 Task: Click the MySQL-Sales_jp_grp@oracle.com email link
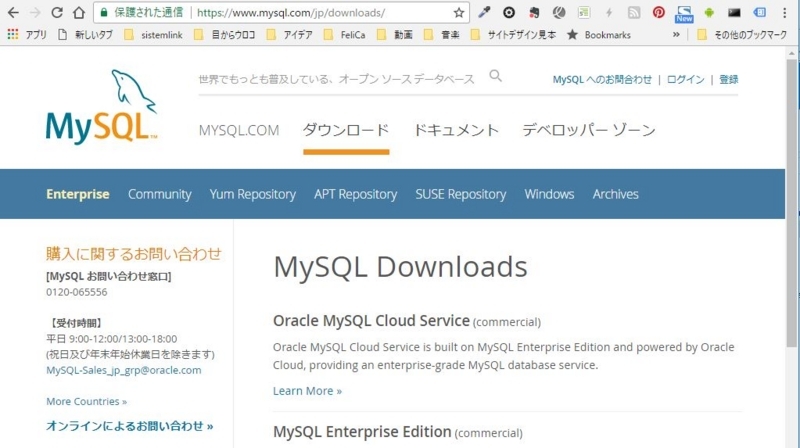coord(123,370)
